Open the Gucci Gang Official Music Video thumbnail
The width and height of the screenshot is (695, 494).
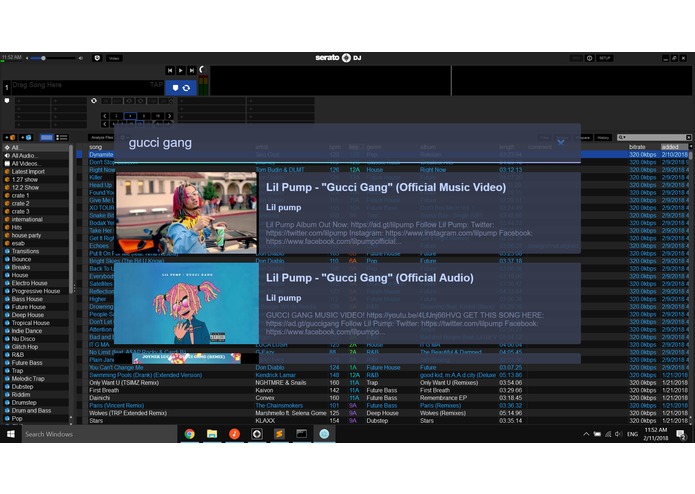[x=186, y=213]
